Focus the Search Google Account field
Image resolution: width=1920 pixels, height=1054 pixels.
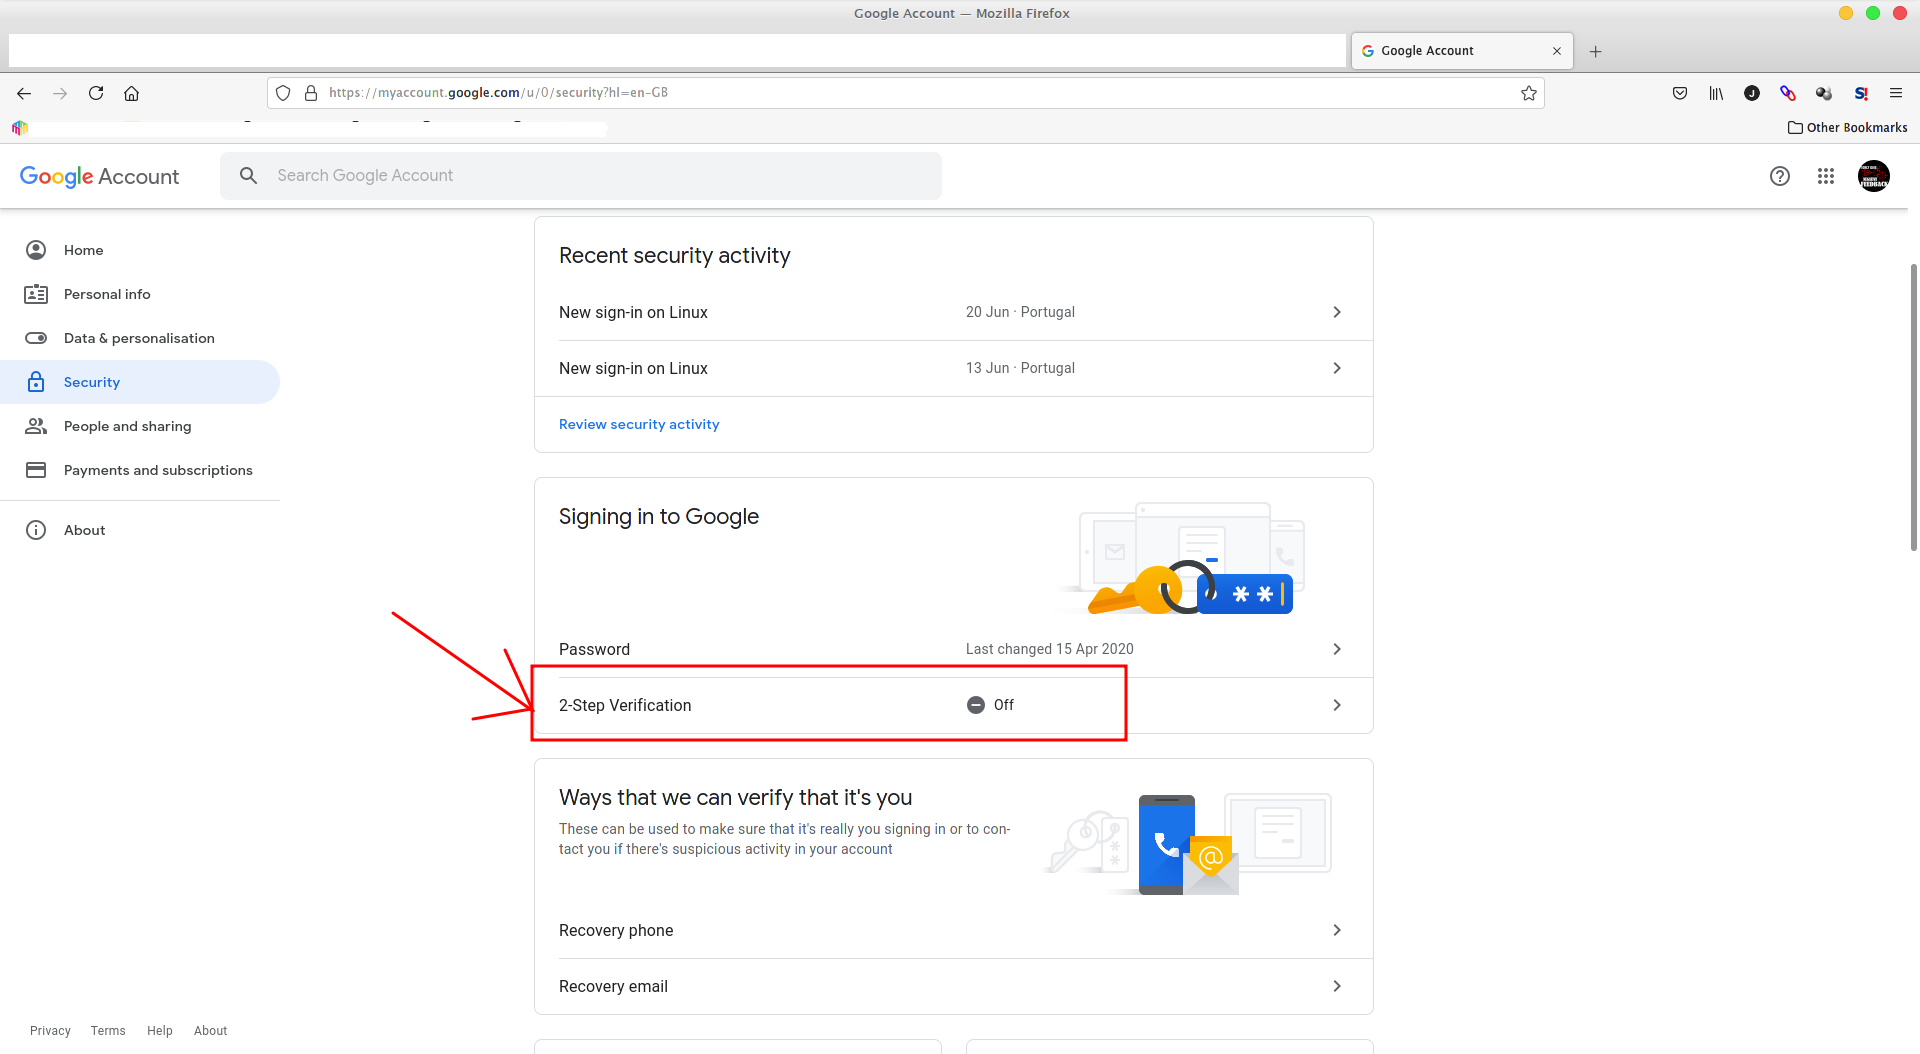pyautogui.click(x=600, y=176)
